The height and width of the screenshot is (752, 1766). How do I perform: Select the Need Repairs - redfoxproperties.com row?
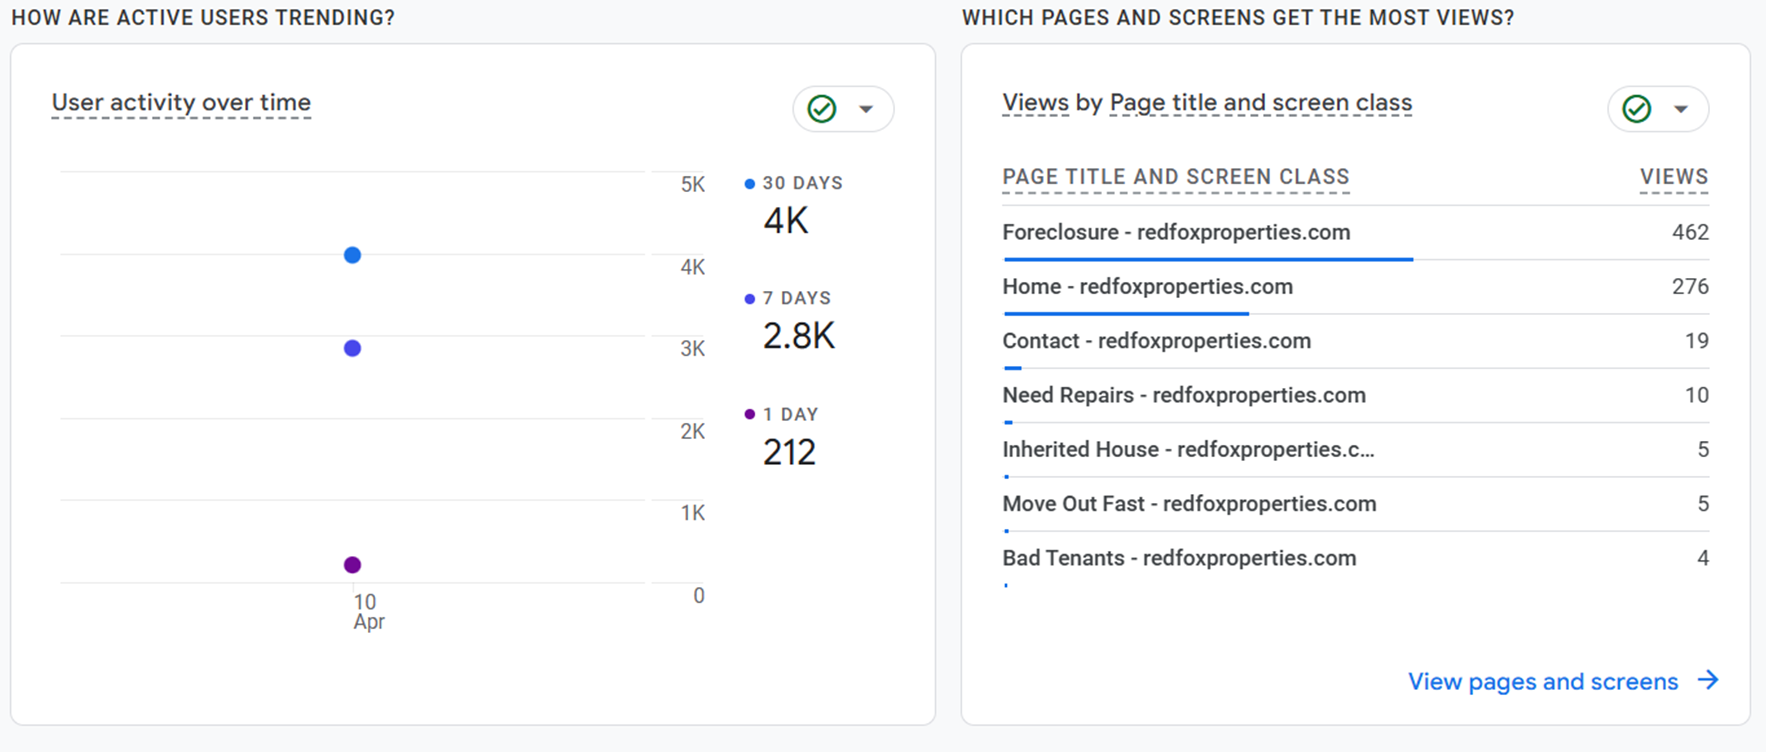pyautogui.click(x=1355, y=395)
